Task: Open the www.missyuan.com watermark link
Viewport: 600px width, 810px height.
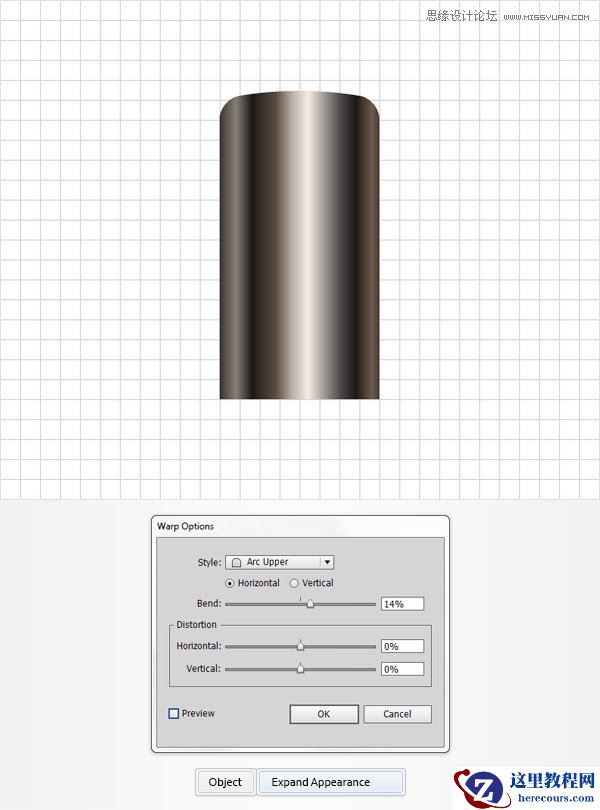Action: (546, 17)
